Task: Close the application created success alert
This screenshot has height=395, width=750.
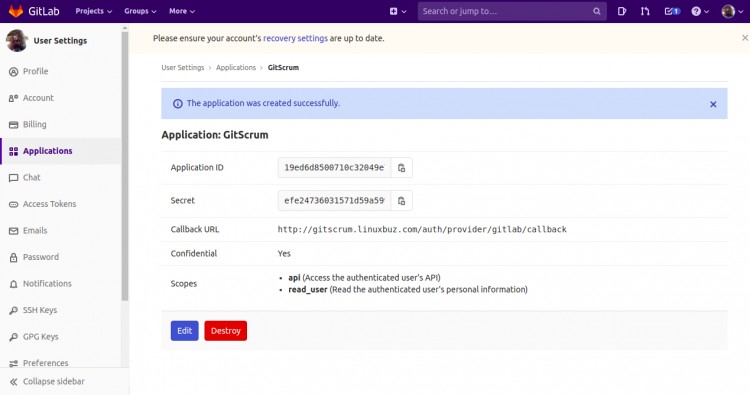Action: pyautogui.click(x=713, y=104)
